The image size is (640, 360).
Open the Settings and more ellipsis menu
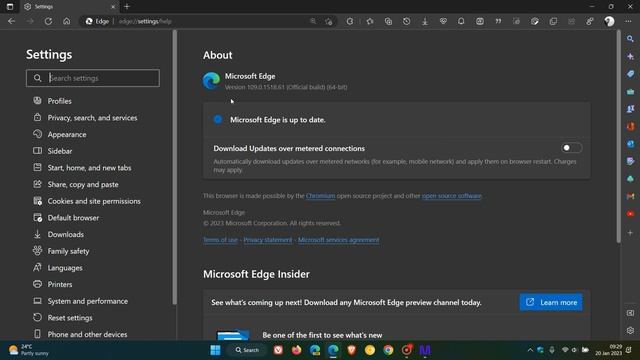(x=628, y=21)
